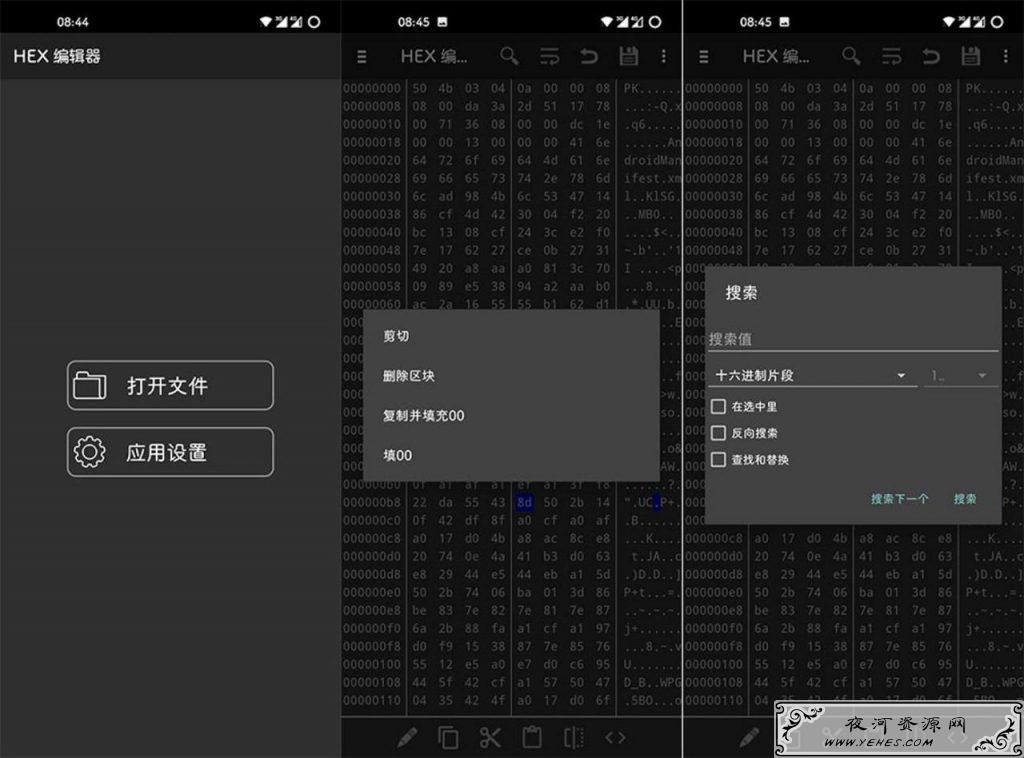Tap the angle brackets icon in bottom bar
1024x758 pixels.
615,738
